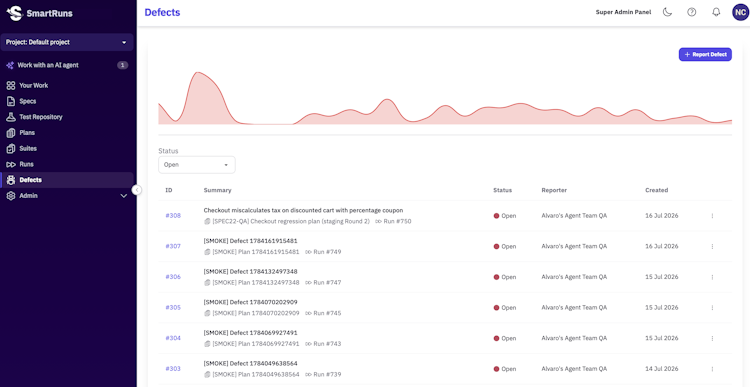Click the defects trend chart peak
The image size is (750, 387).
click(198, 73)
